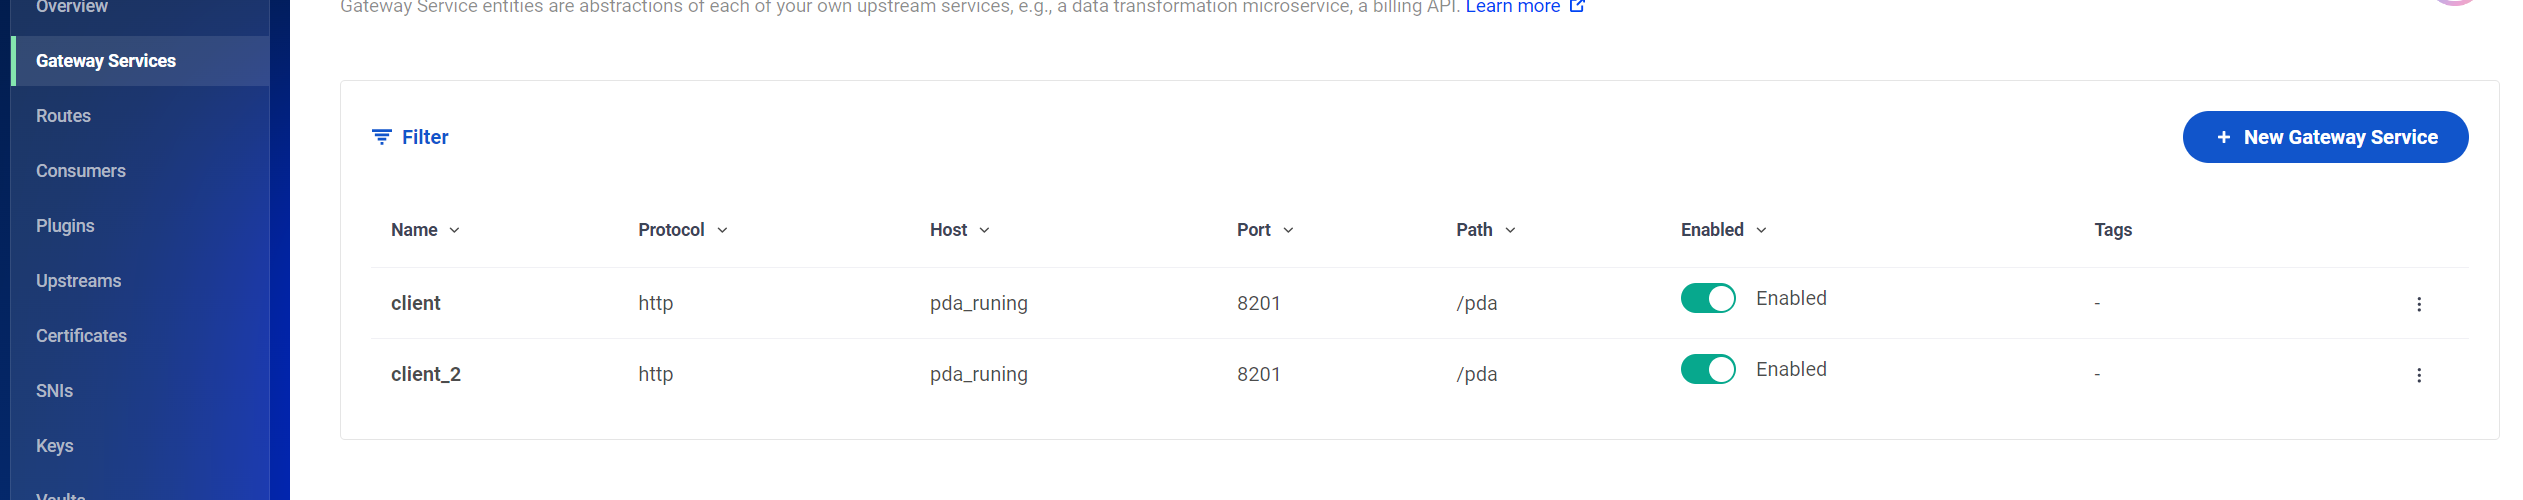
Task: Sort by Path column chevron
Action: (1510, 230)
